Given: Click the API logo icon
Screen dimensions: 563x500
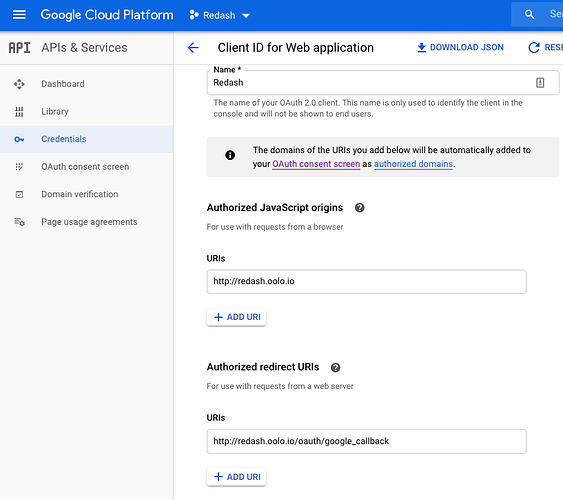Looking at the screenshot, I should click(19, 48).
